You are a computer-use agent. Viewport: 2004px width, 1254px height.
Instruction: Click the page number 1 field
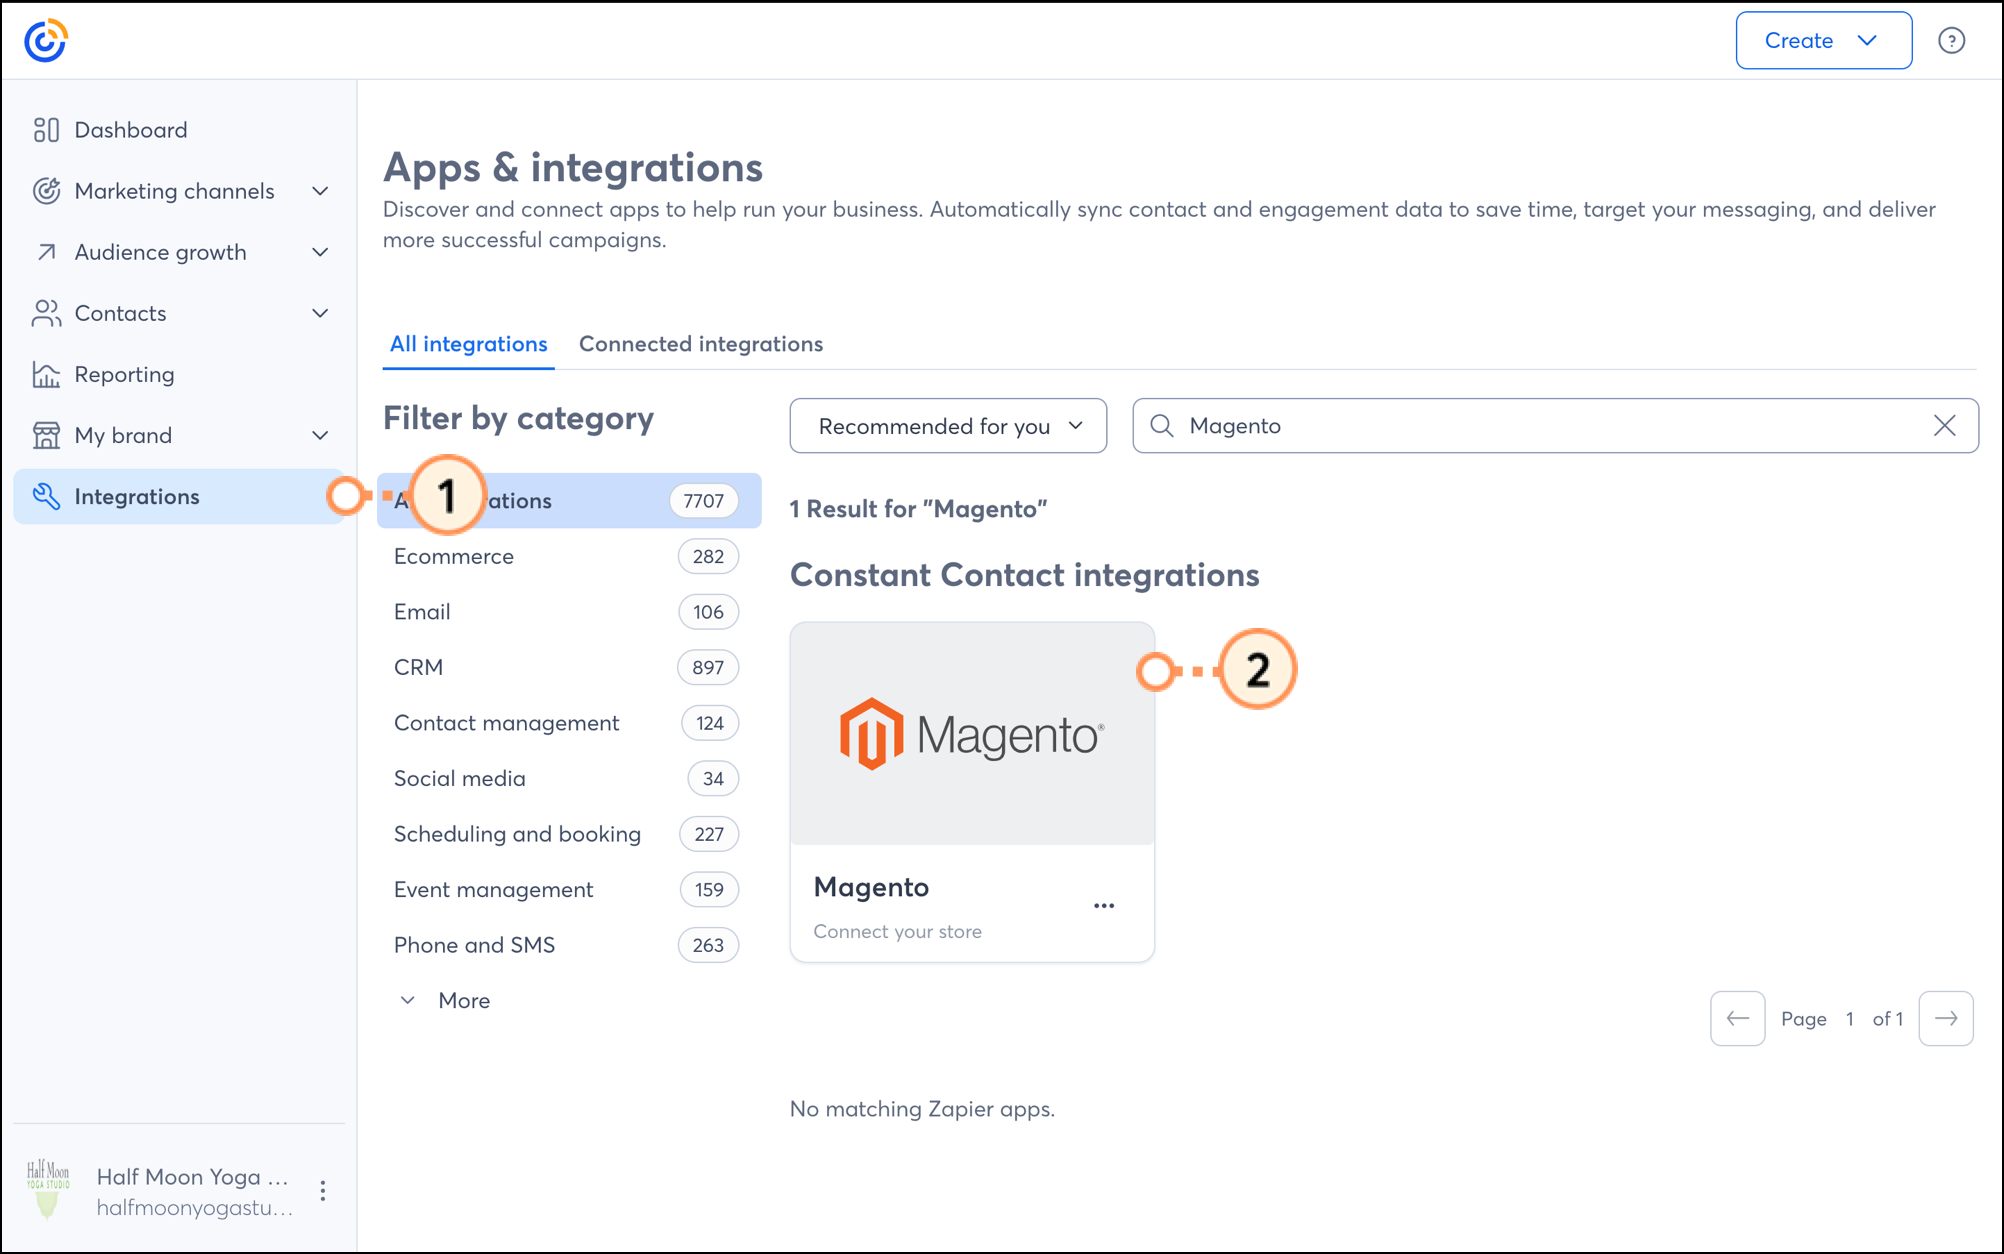click(x=1850, y=1019)
